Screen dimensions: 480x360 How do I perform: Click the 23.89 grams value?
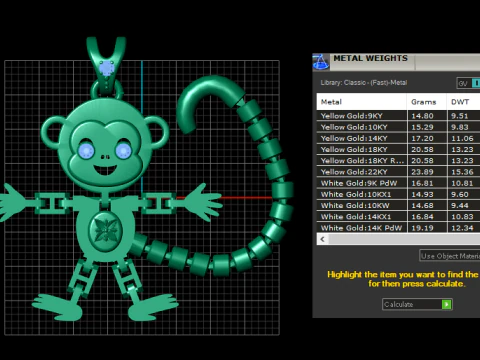coord(422,172)
